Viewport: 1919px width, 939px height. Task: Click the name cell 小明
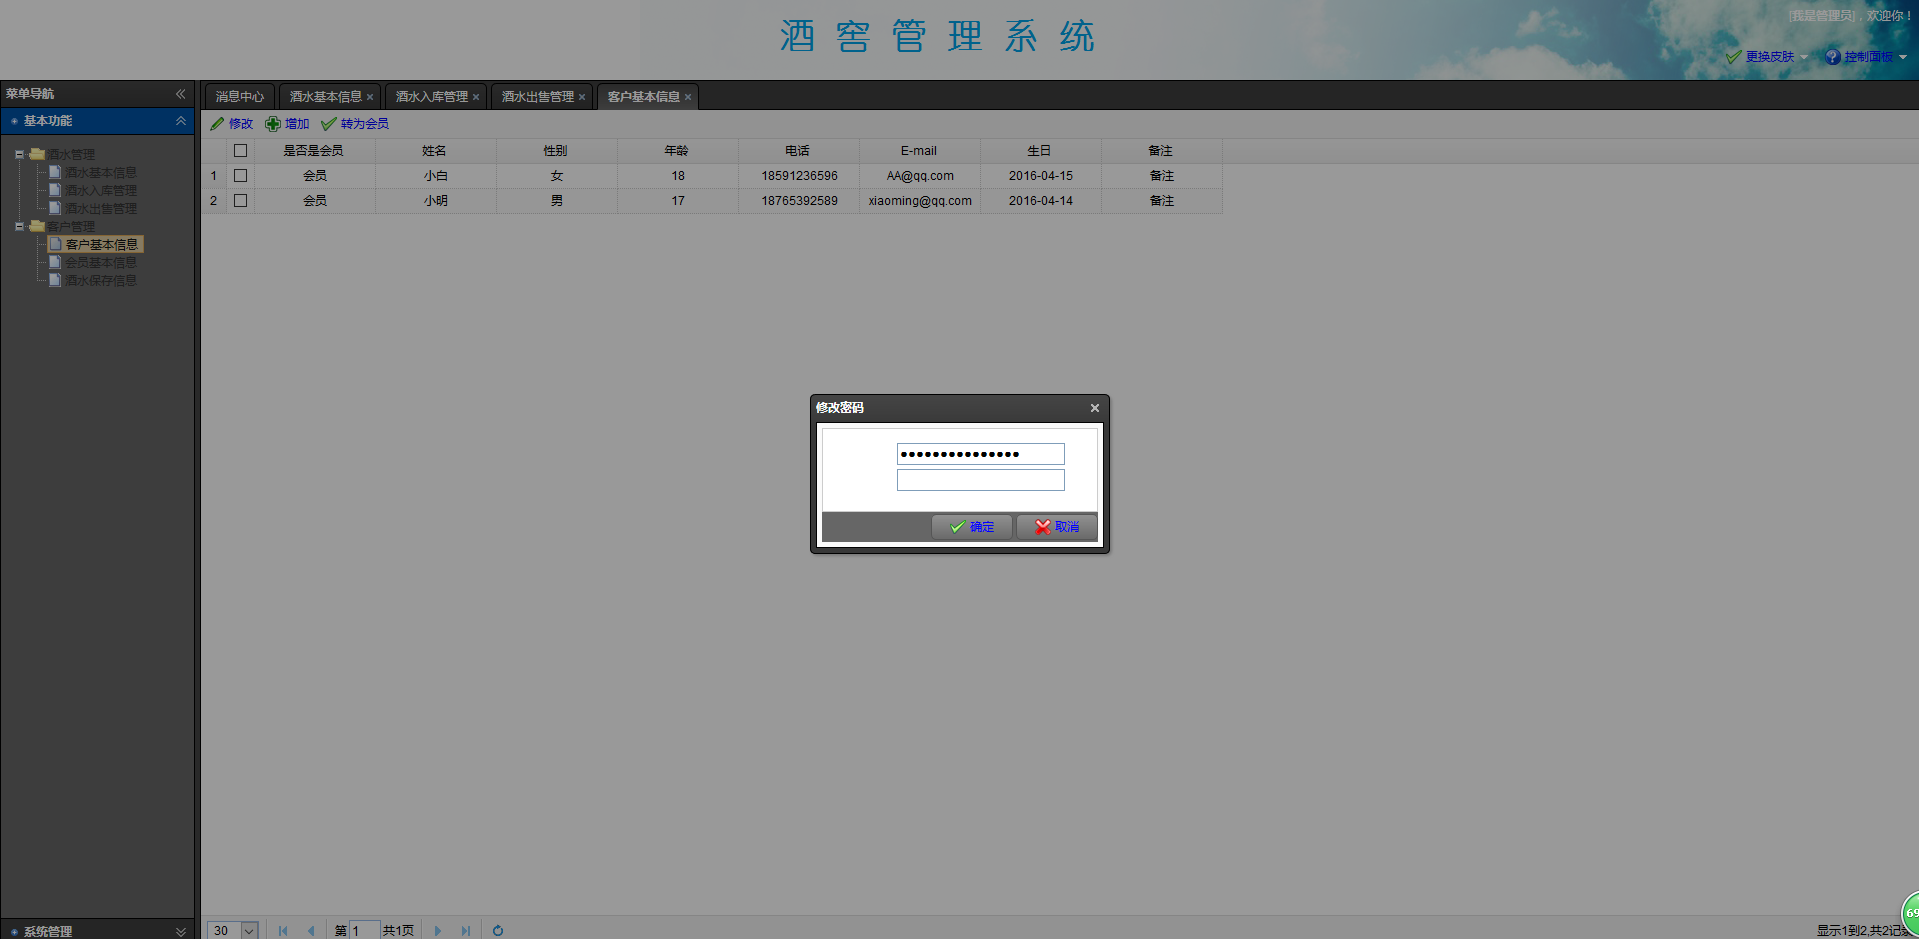[x=435, y=201]
